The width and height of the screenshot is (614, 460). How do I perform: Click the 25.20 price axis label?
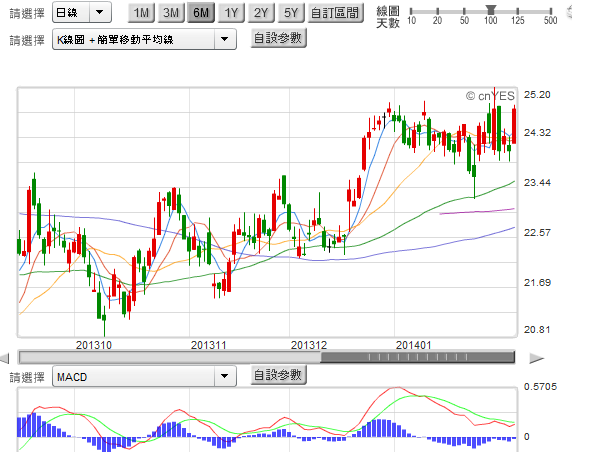[x=537, y=95]
